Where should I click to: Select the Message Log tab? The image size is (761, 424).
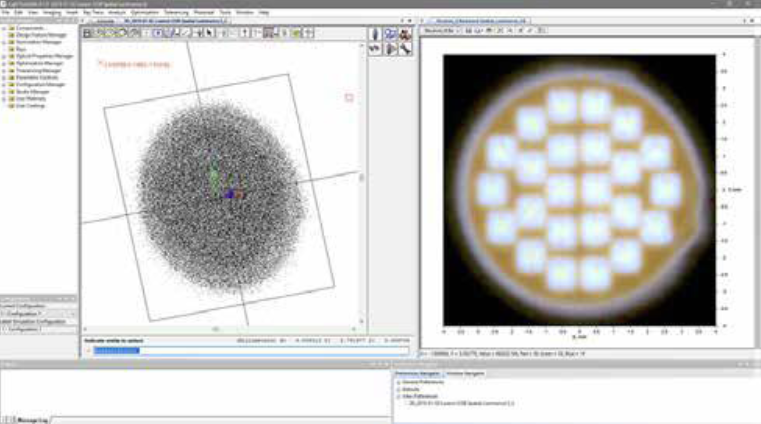coord(27,420)
